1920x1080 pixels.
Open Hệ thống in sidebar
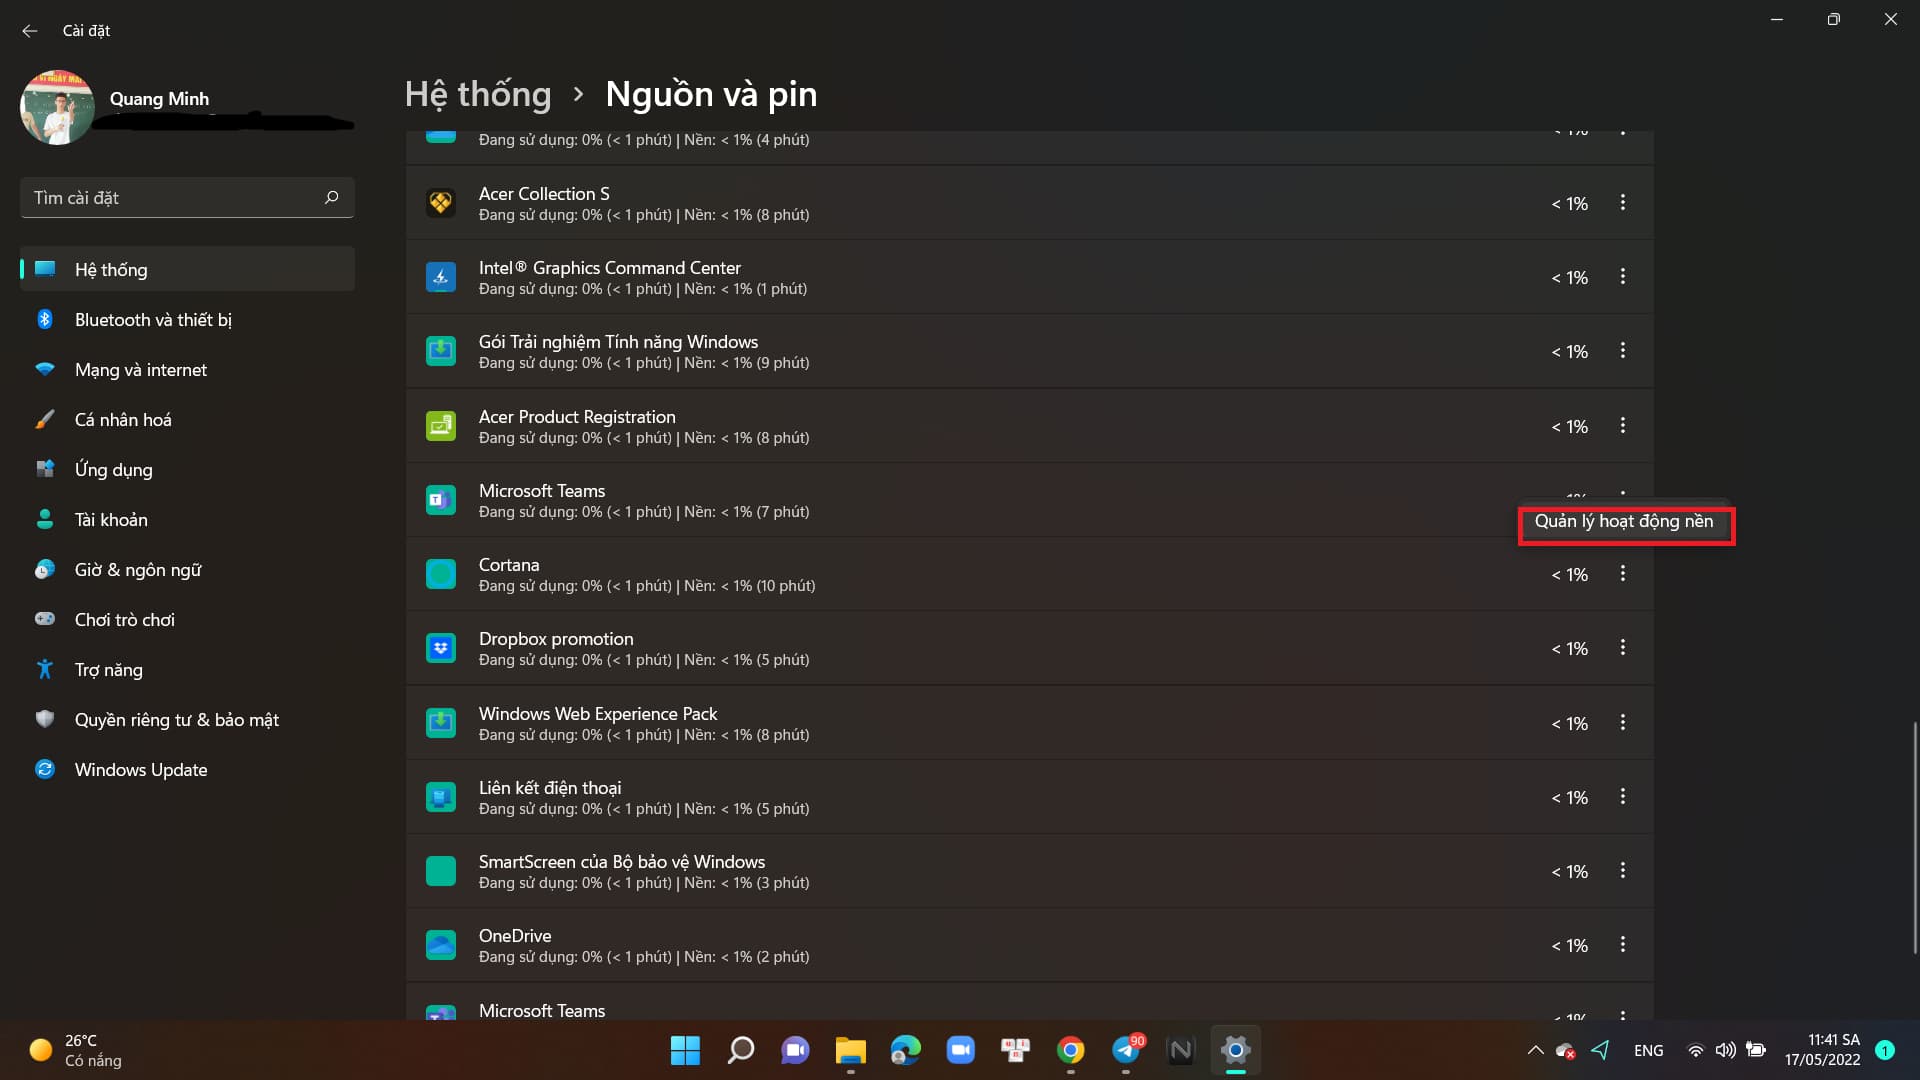tap(187, 269)
